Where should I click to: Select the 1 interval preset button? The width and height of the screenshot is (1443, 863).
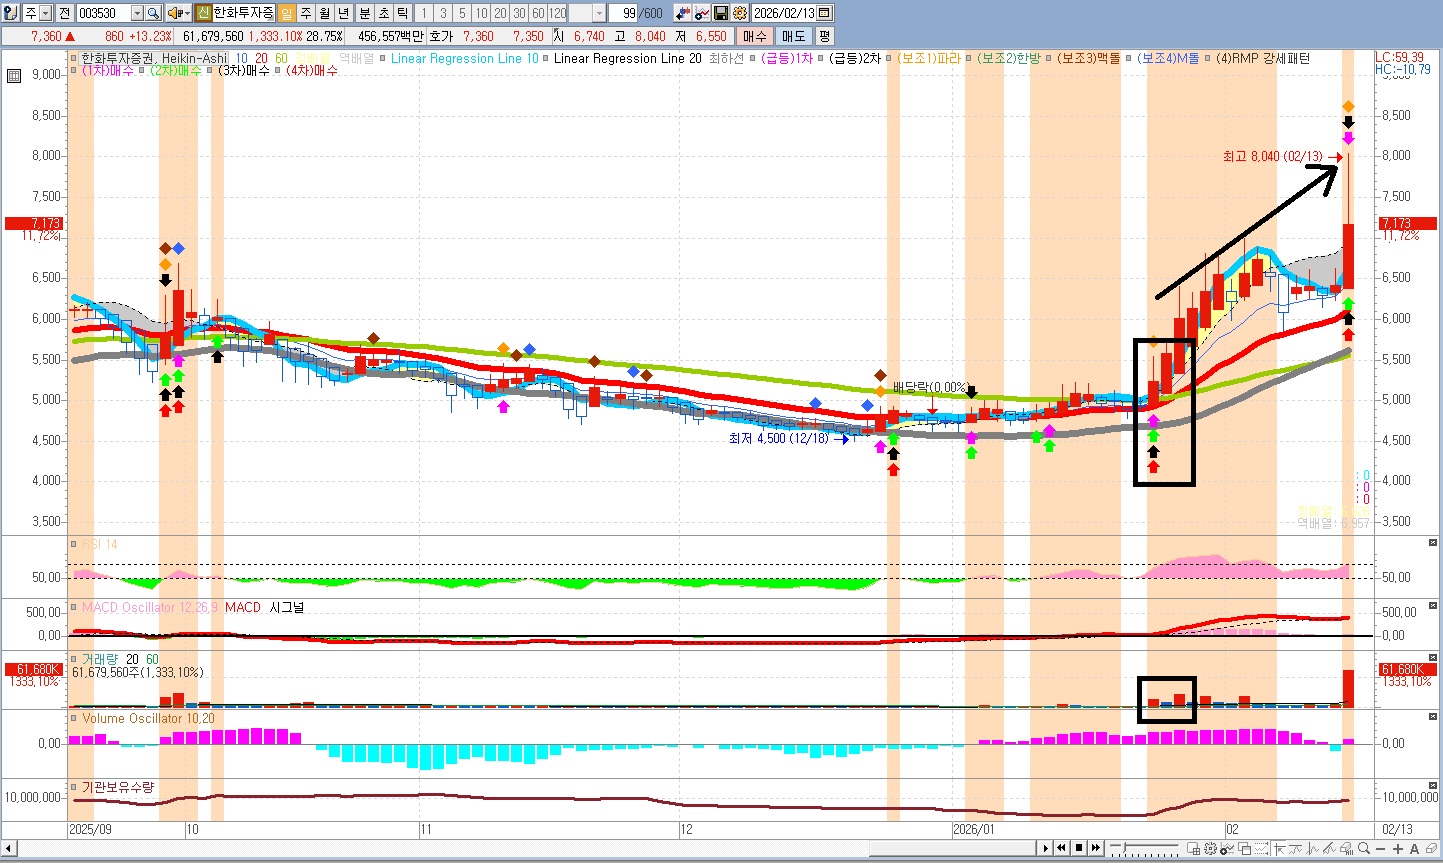tap(423, 13)
